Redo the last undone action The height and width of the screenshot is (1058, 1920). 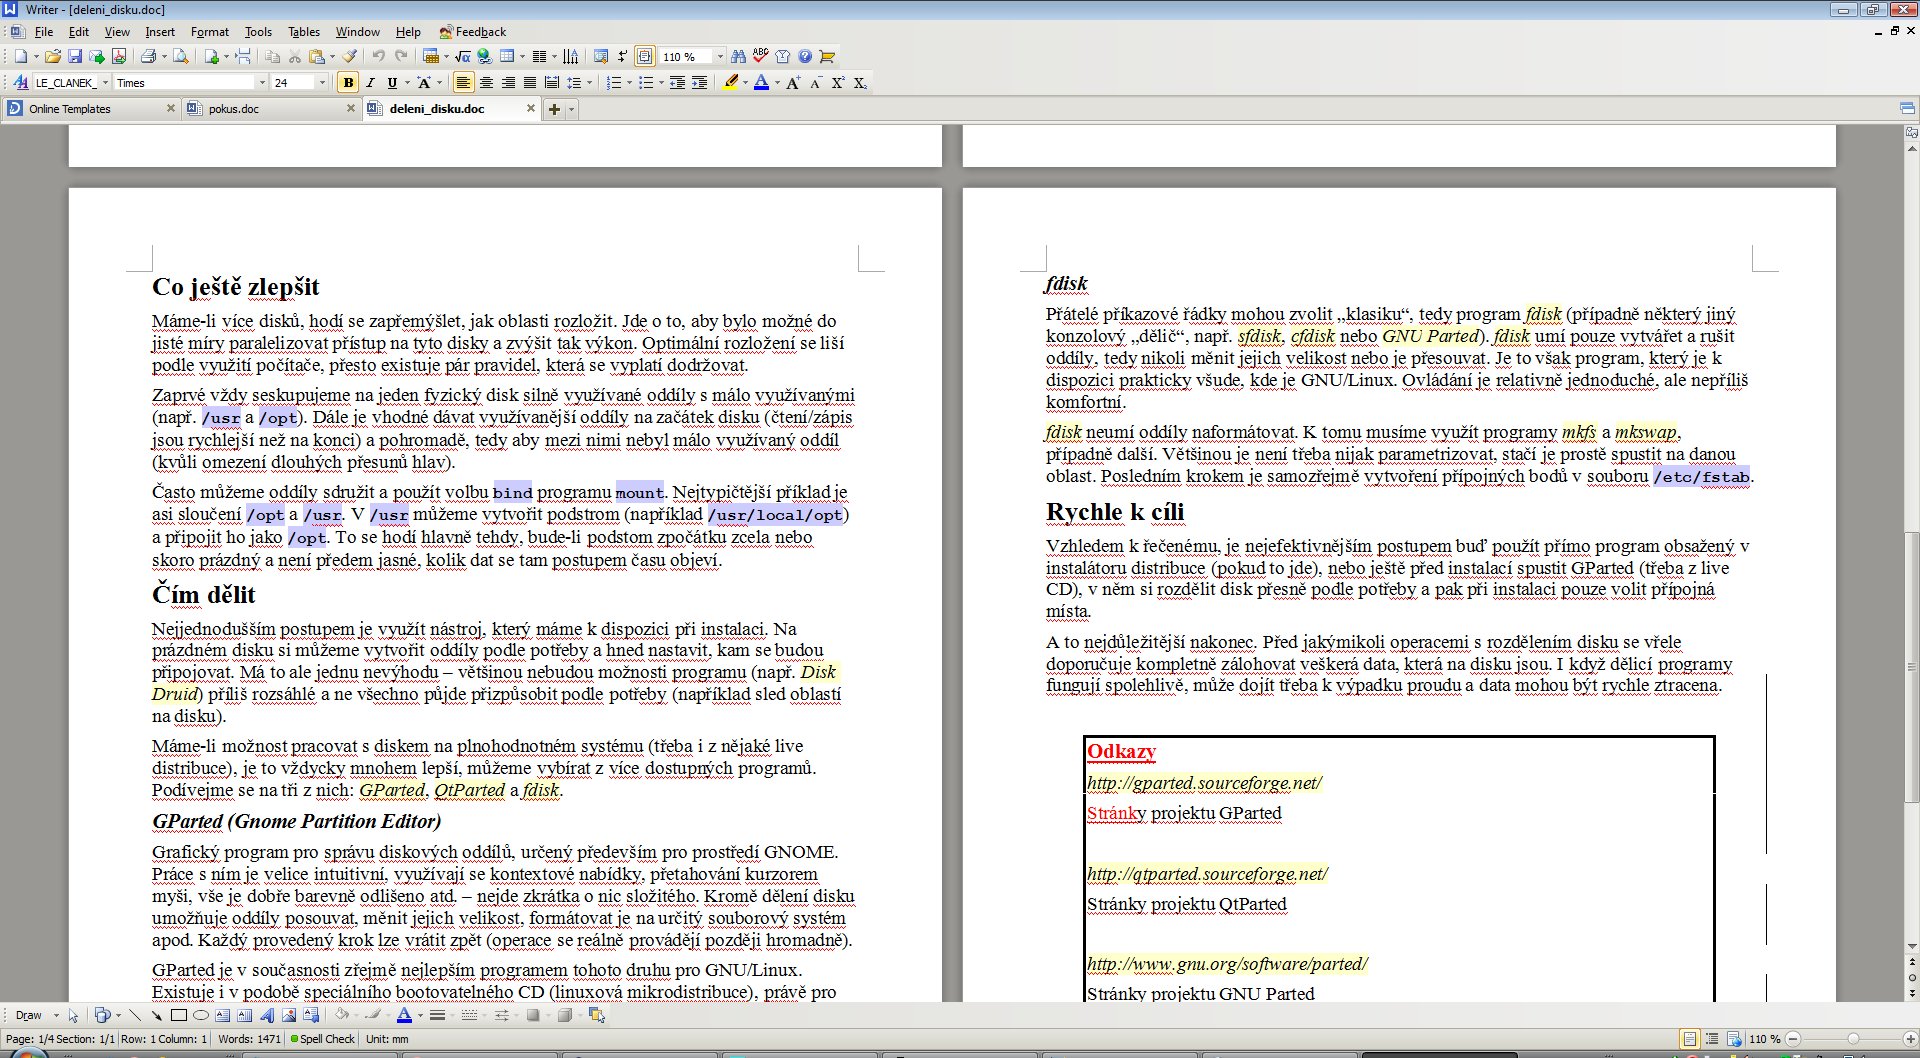click(401, 57)
